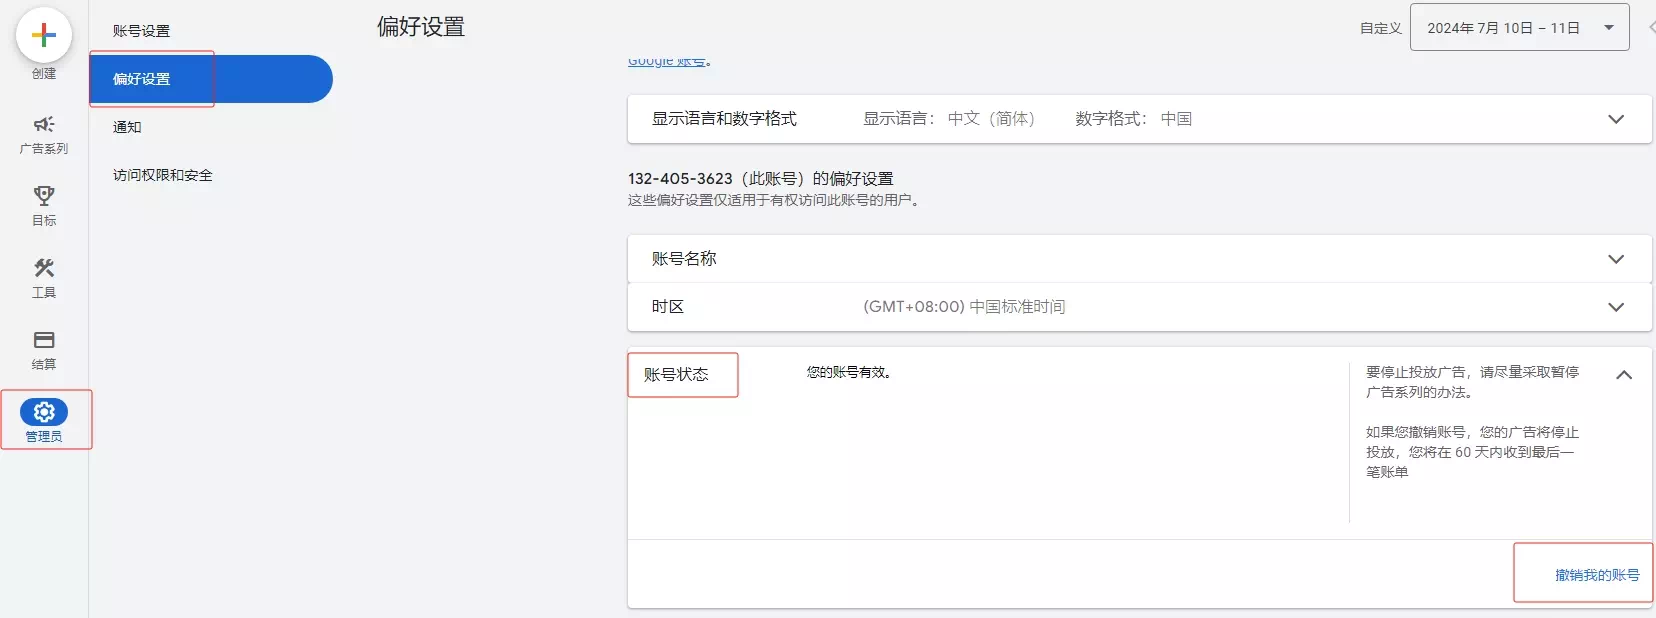Collapse the 账号状态 section with the up chevron
Image resolution: width=1656 pixels, height=618 pixels.
[x=1623, y=375]
